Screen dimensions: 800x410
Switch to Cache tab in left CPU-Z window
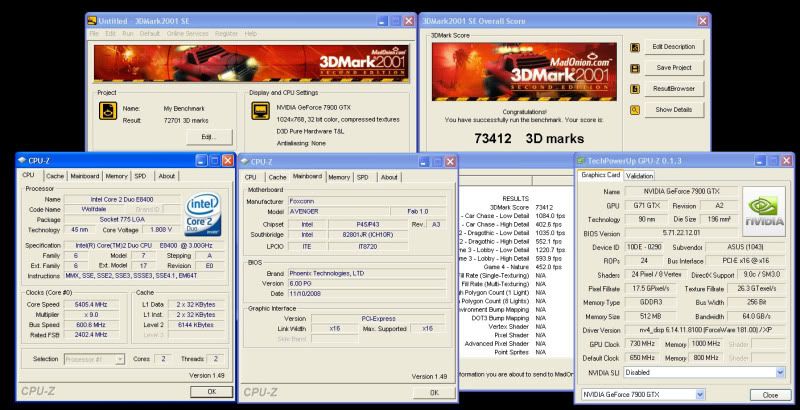tap(55, 176)
